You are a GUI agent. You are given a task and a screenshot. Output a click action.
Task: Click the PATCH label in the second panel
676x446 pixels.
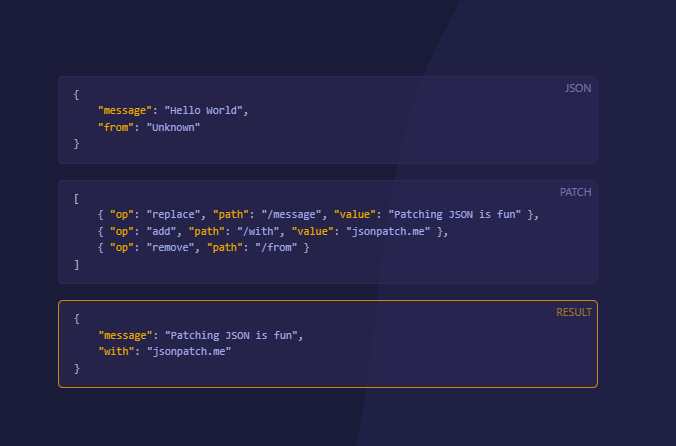575,192
